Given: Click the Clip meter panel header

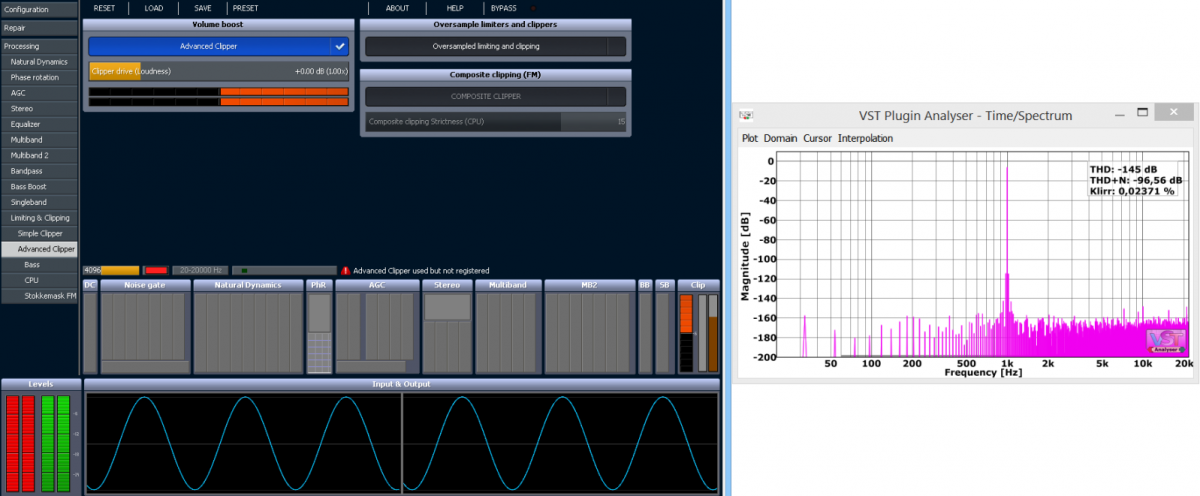Looking at the screenshot, I should [698, 285].
